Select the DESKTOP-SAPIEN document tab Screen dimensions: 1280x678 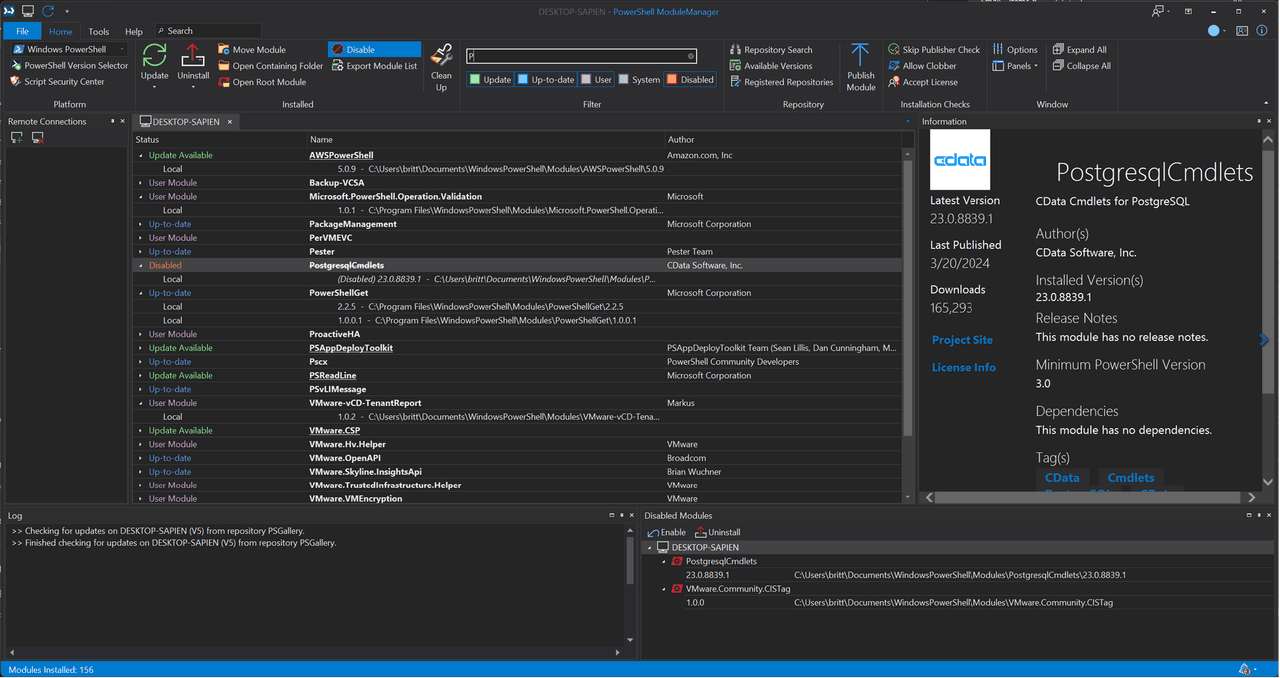point(185,121)
